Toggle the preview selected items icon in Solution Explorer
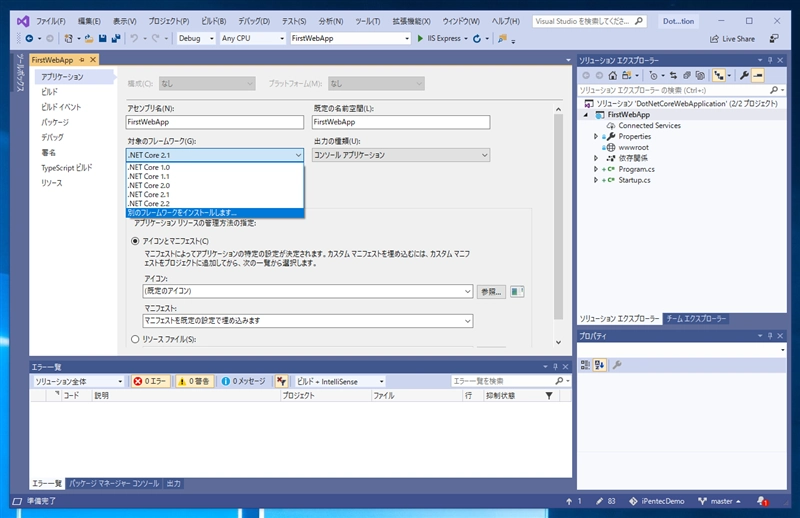 (x=758, y=76)
